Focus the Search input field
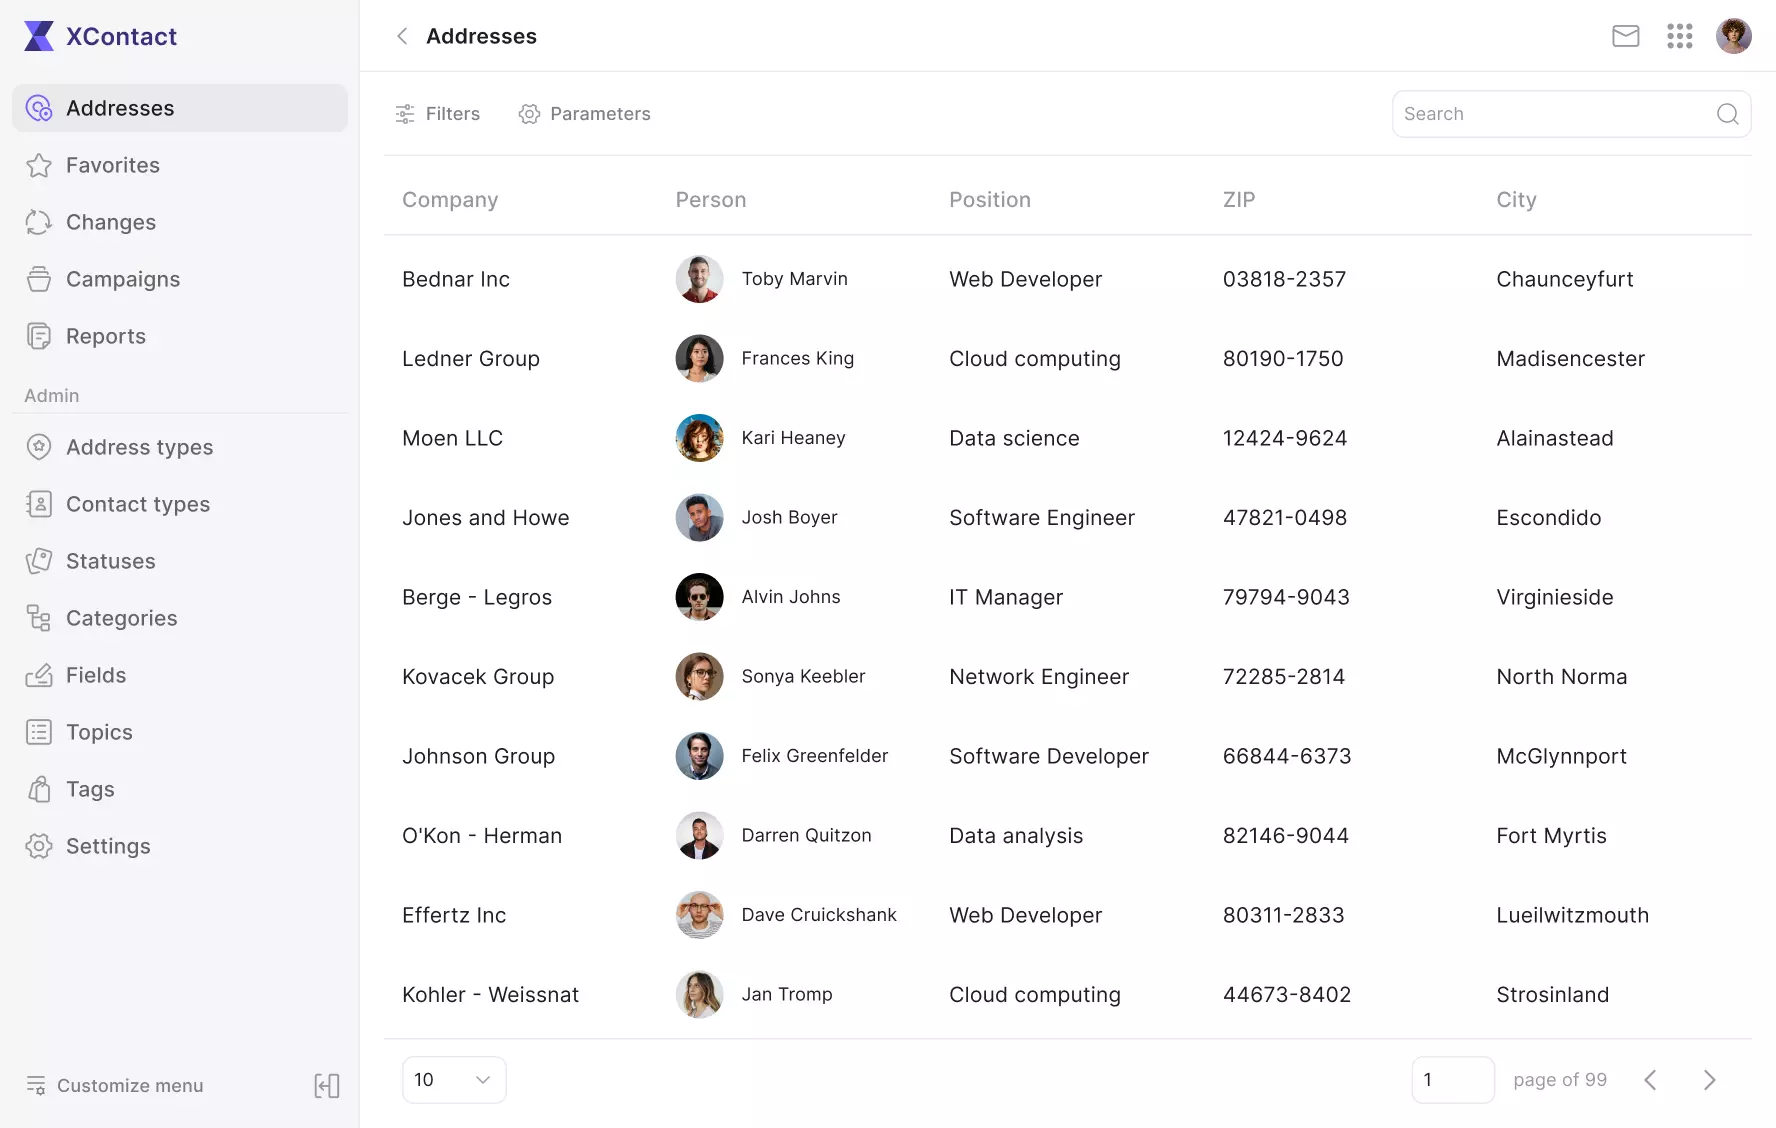The image size is (1776, 1128). pos(1571,114)
